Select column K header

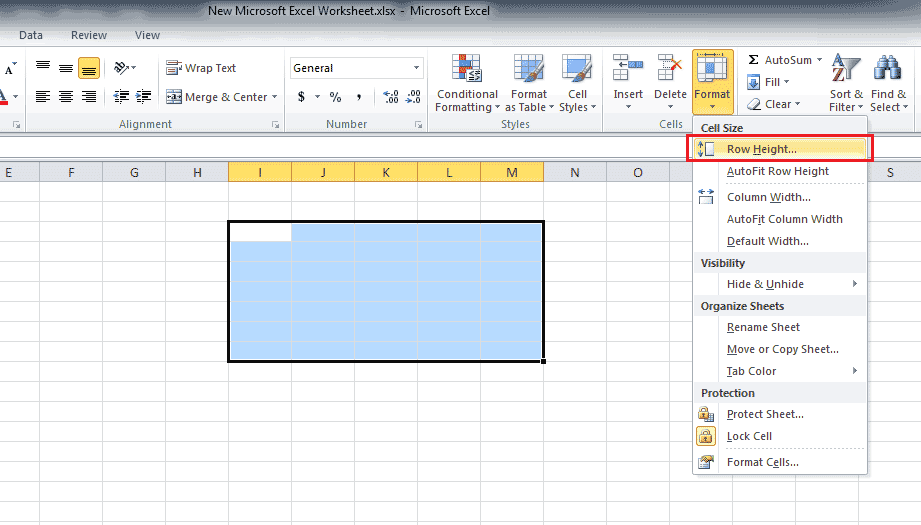click(386, 173)
